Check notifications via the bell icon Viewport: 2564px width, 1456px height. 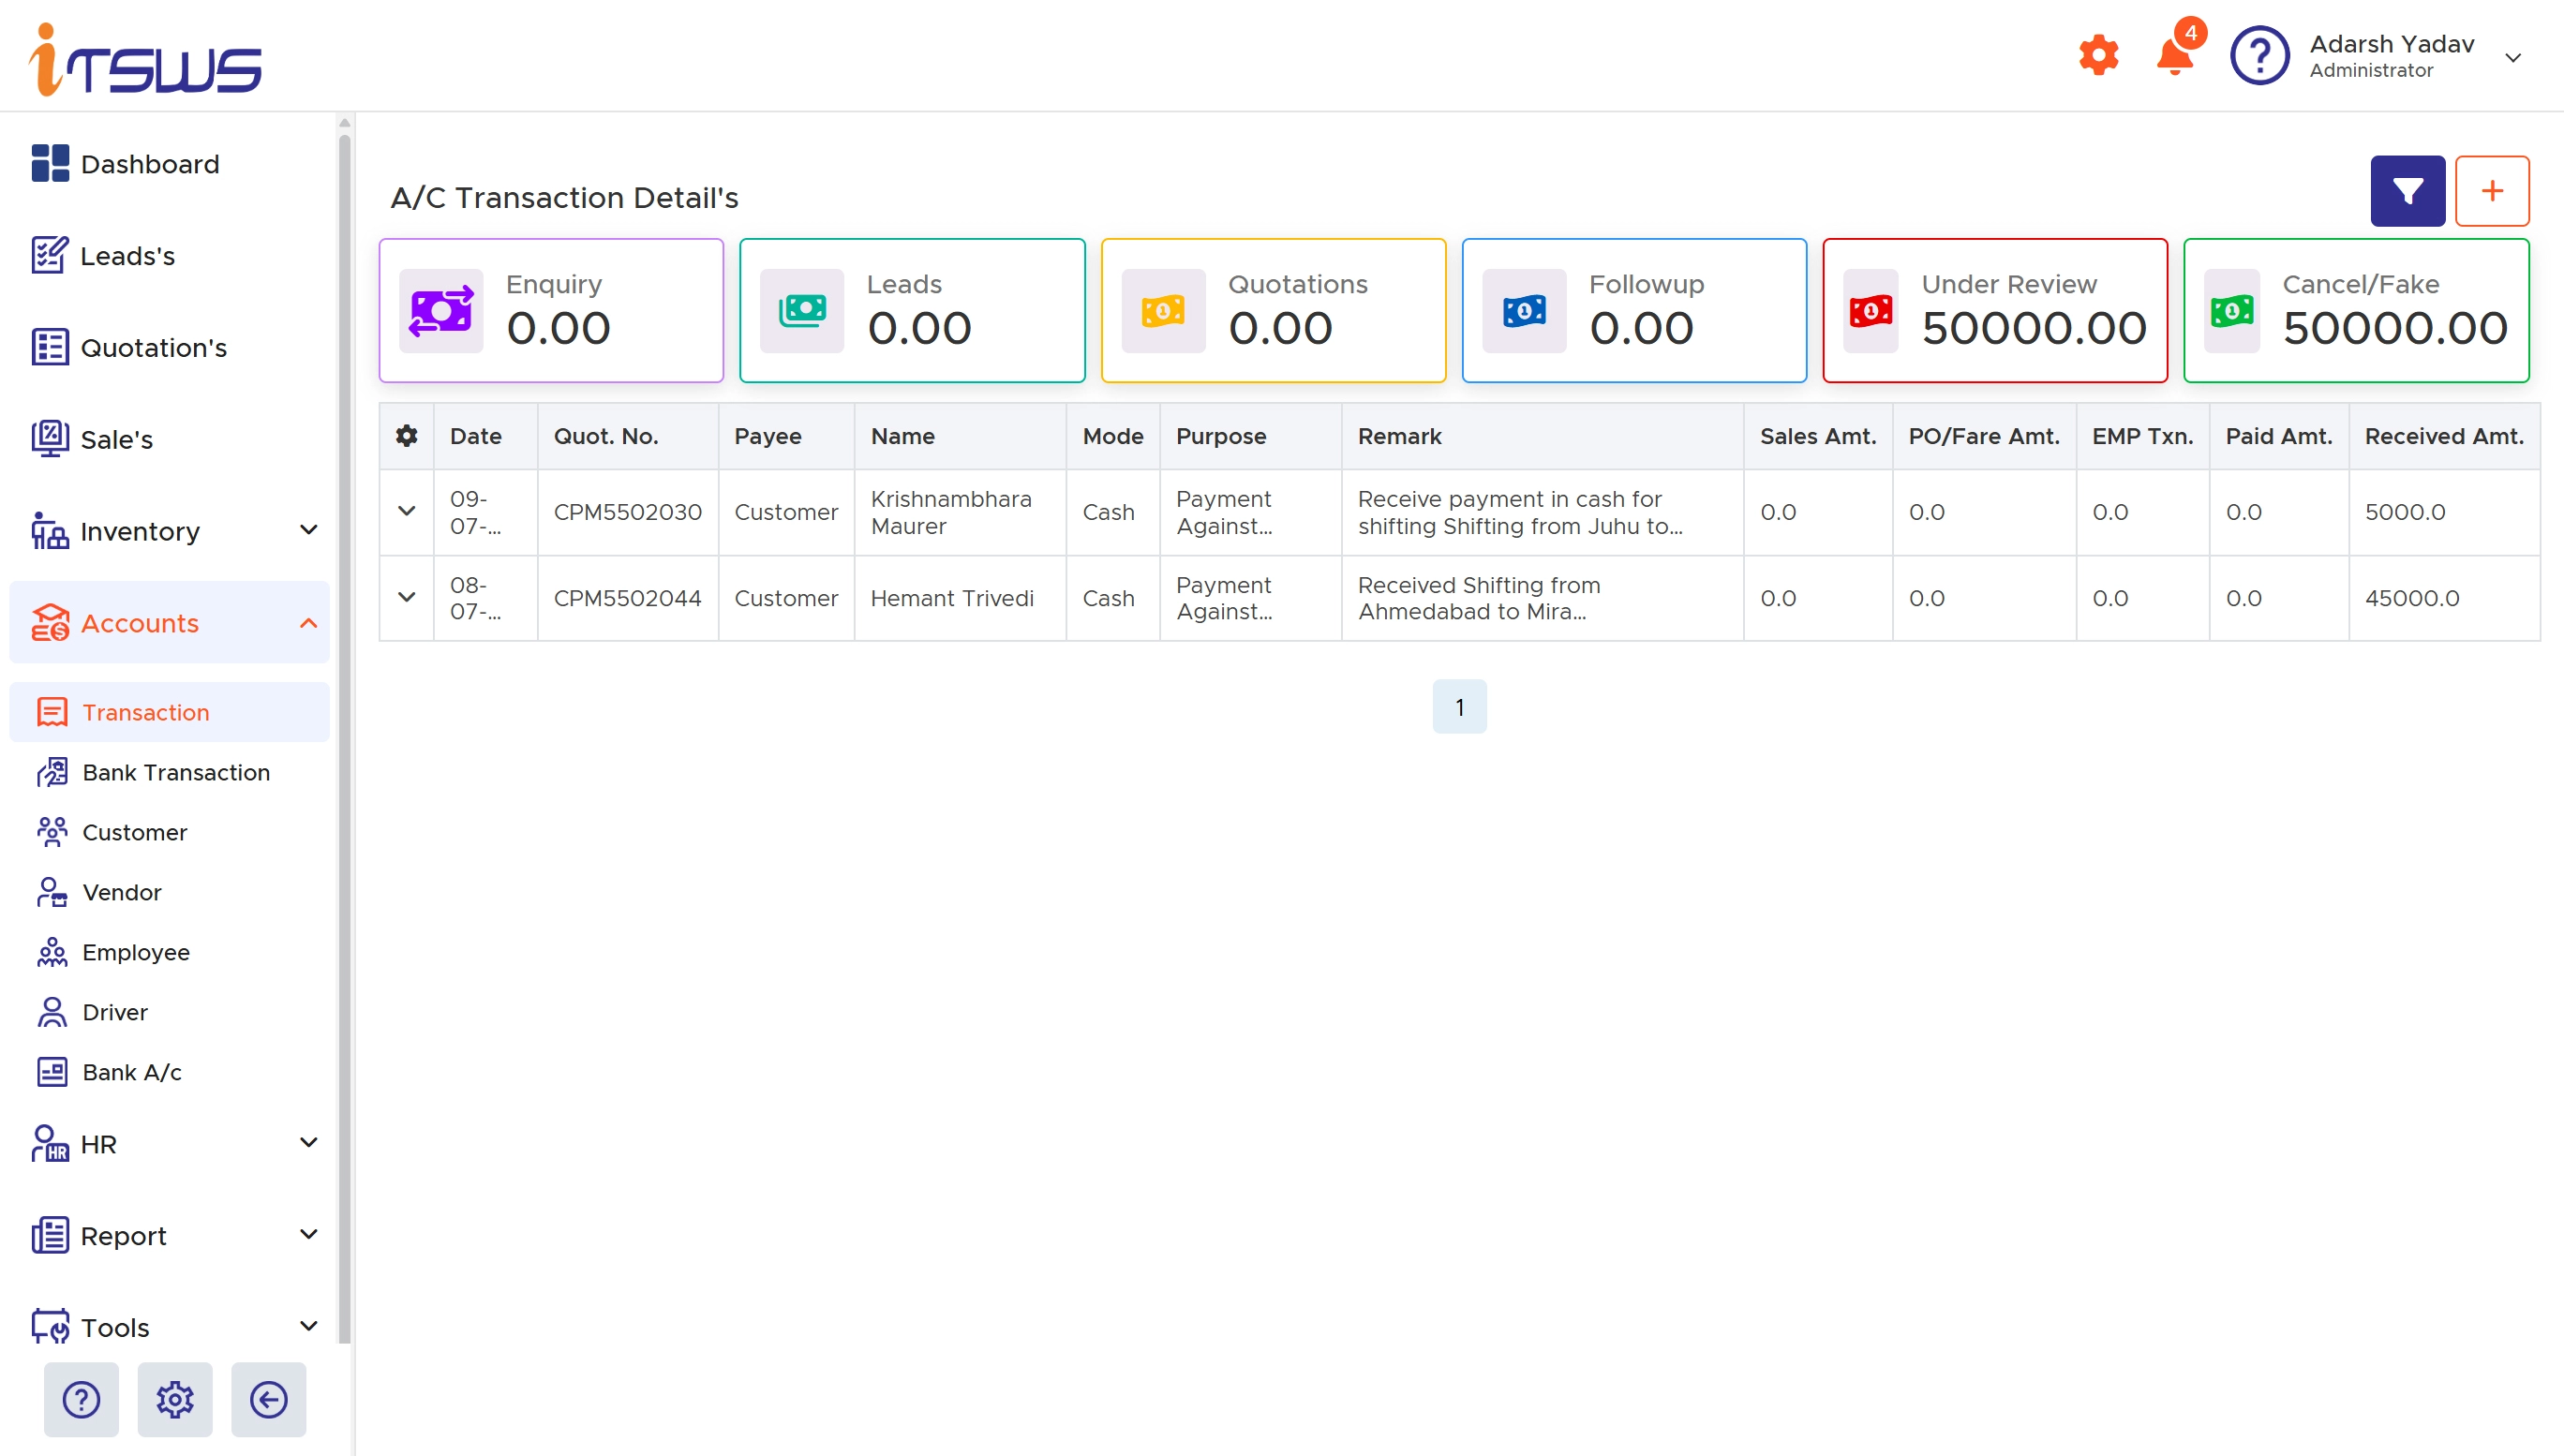click(x=2174, y=55)
